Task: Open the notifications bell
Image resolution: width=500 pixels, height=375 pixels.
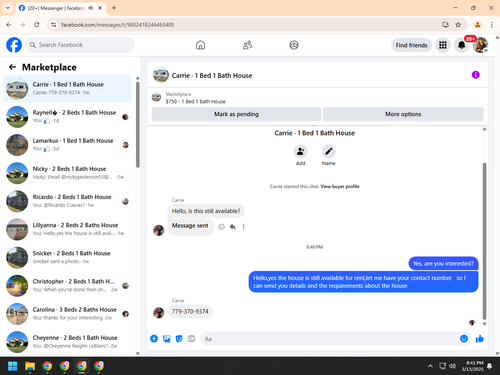Action: (x=461, y=45)
